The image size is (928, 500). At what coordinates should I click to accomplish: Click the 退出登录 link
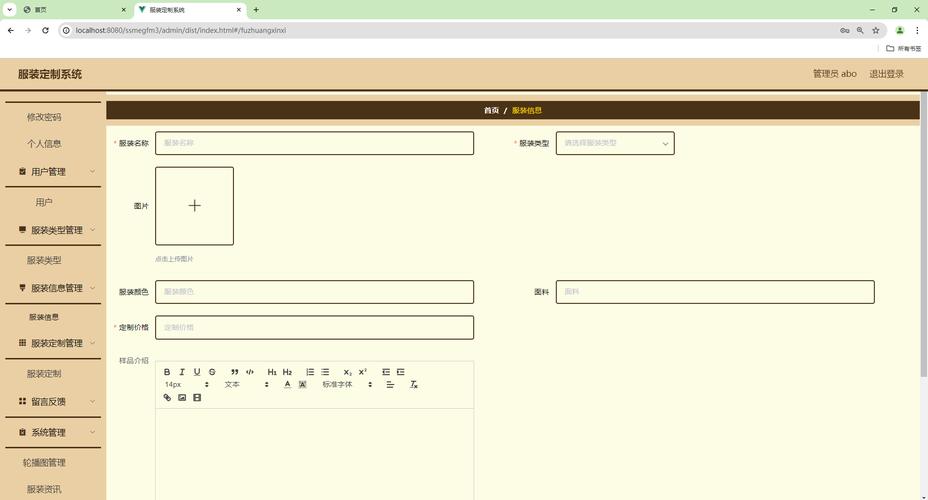click(x=886, y=74)
